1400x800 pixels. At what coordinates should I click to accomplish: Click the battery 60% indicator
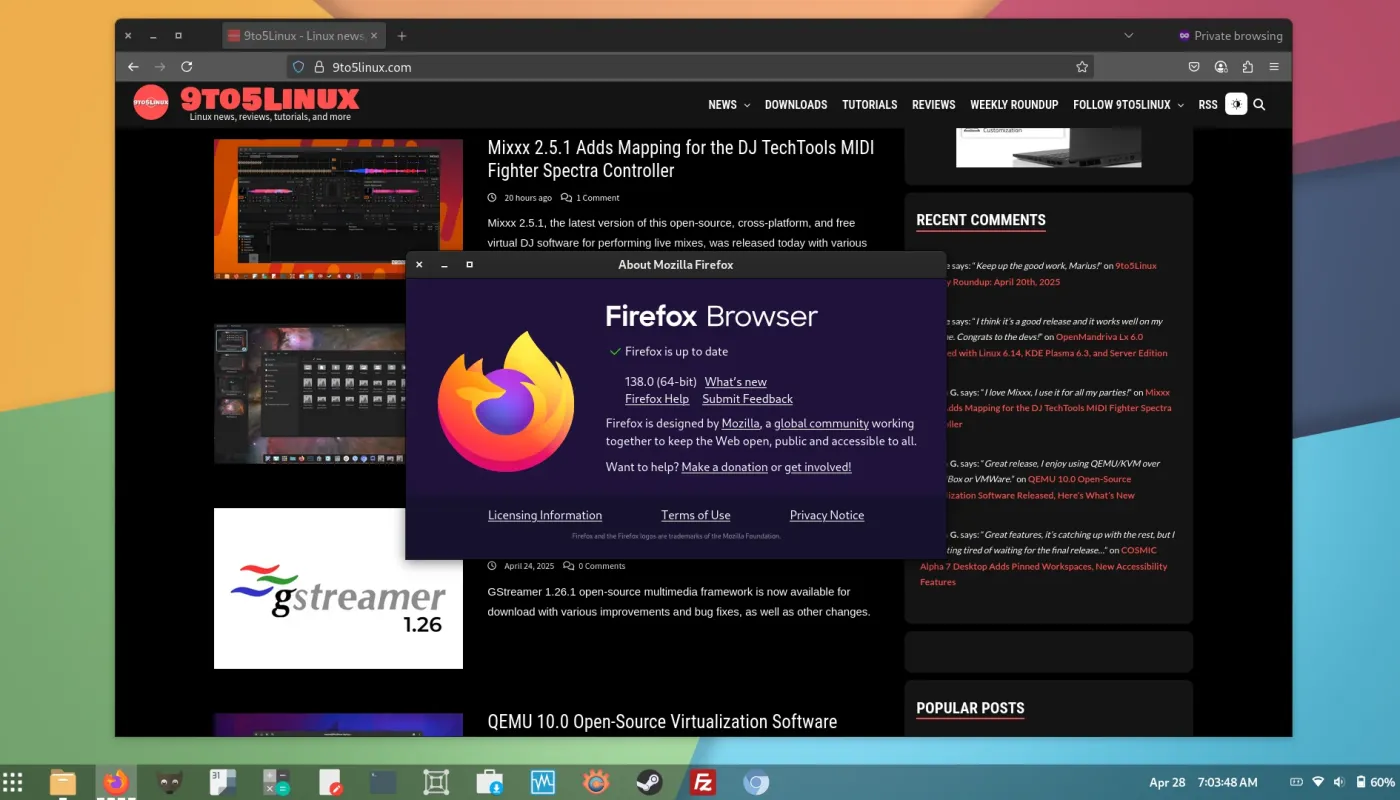click(1376, 782)
